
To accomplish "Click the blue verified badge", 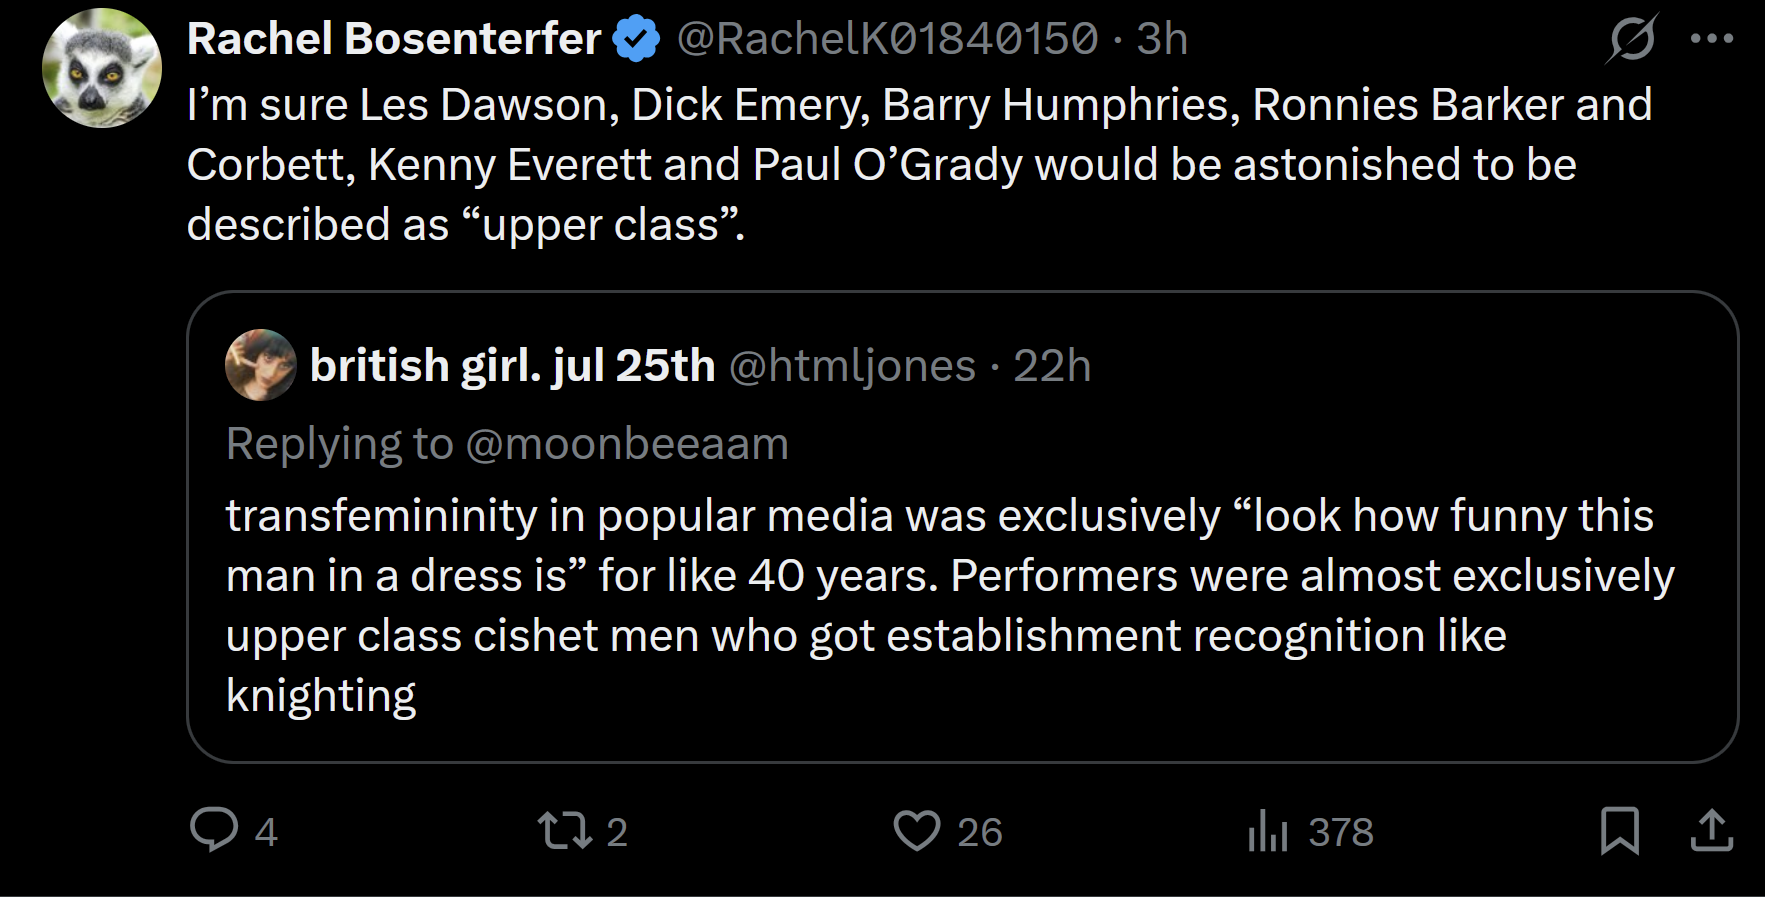I will (636, 39).
